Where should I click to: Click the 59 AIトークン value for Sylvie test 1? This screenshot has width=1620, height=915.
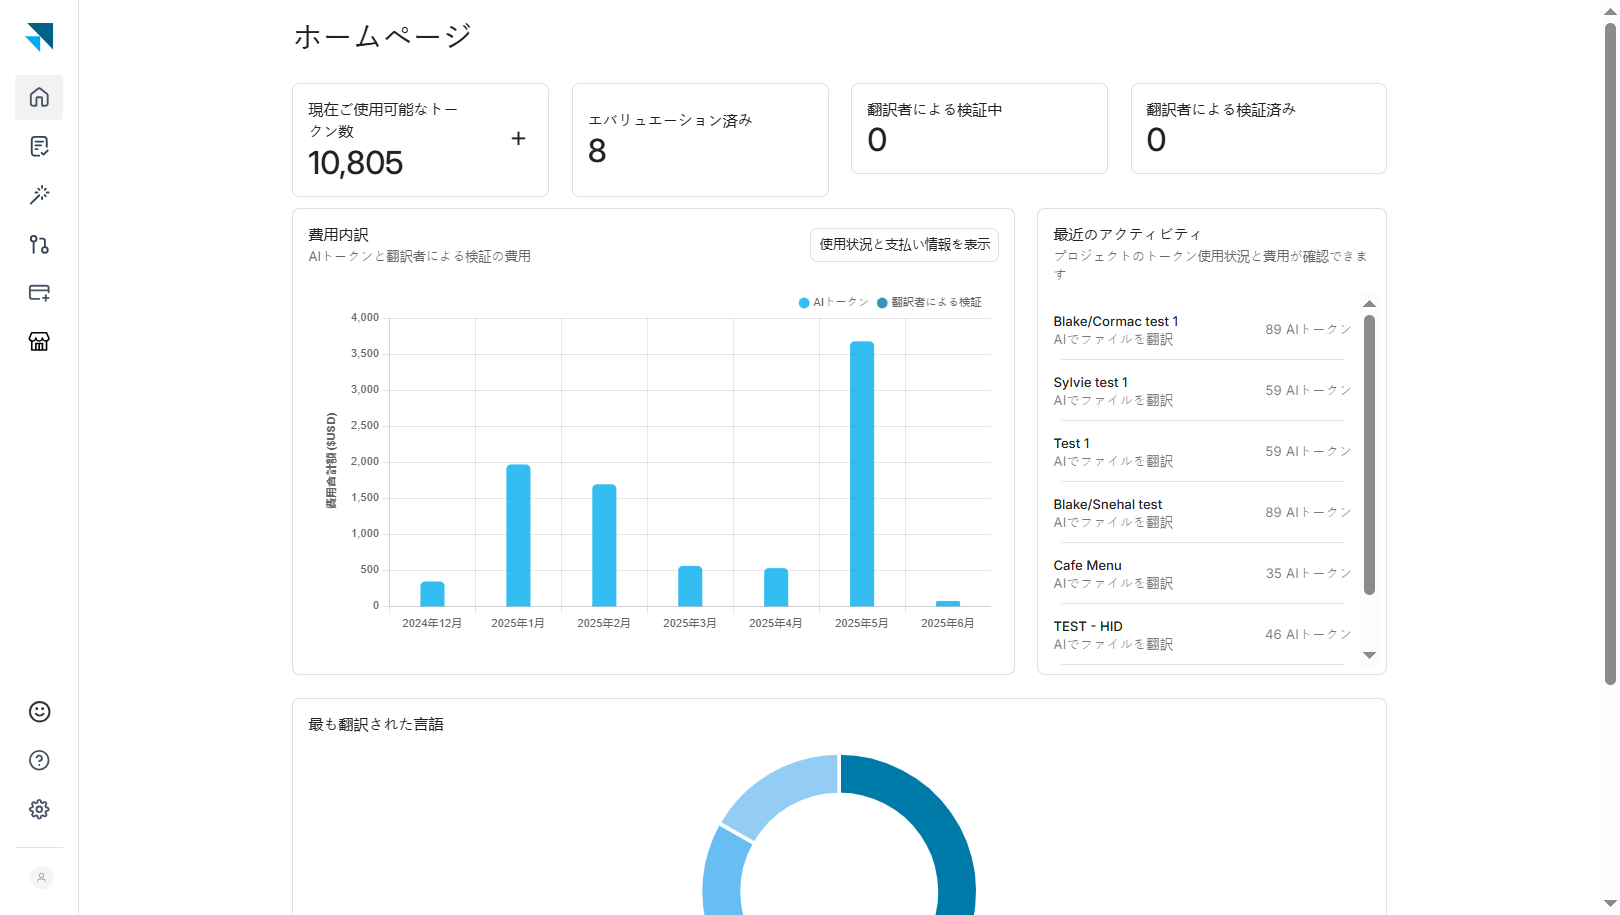click(x=1308, y=391)
